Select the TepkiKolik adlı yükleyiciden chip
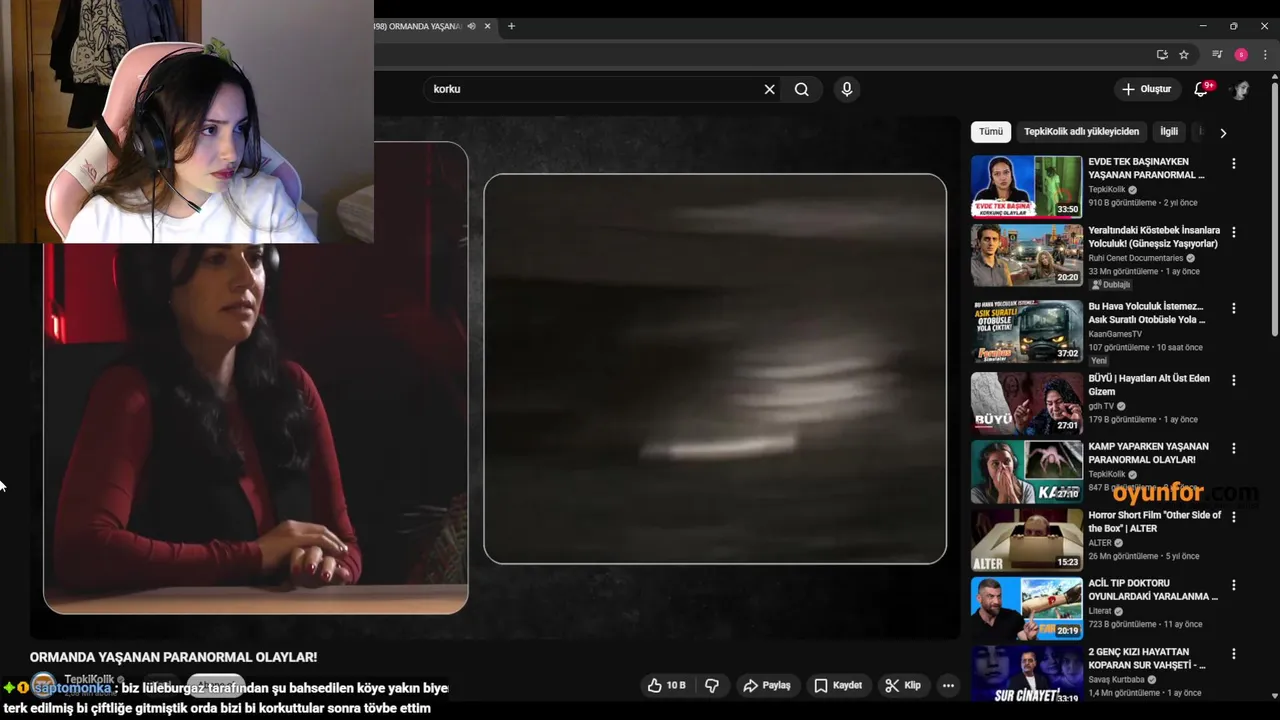 1081,132
